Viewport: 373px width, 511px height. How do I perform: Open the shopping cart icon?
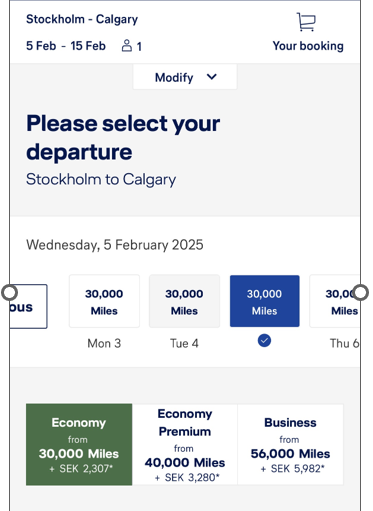306,22
